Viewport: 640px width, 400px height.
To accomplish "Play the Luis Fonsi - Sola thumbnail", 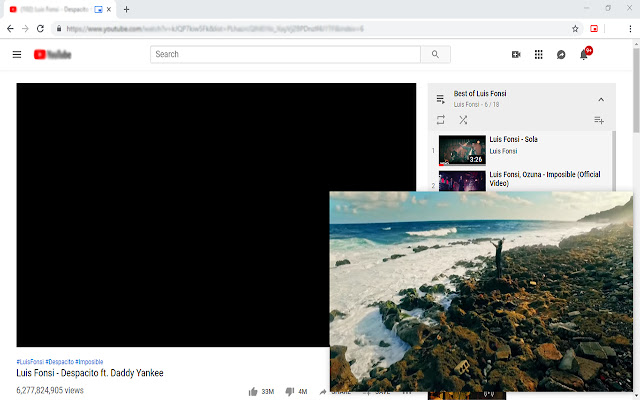I will coord(462,150).
